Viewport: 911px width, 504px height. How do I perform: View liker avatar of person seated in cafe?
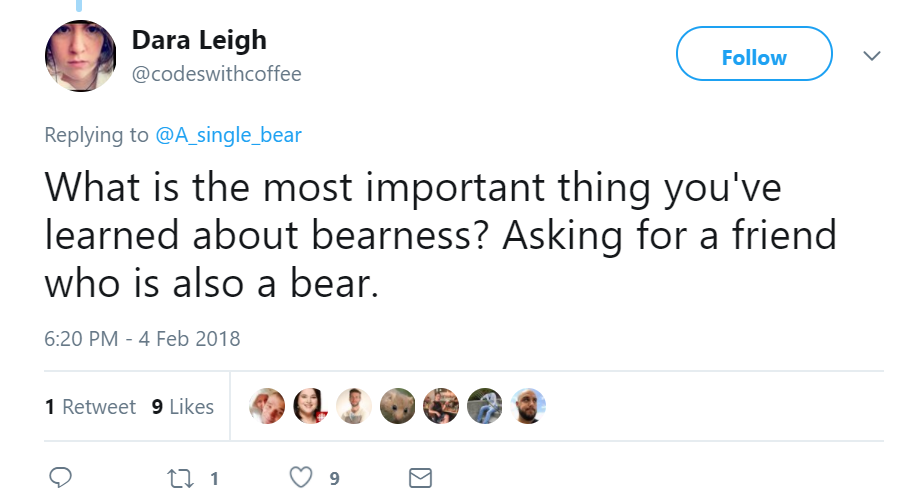[440, 406]
